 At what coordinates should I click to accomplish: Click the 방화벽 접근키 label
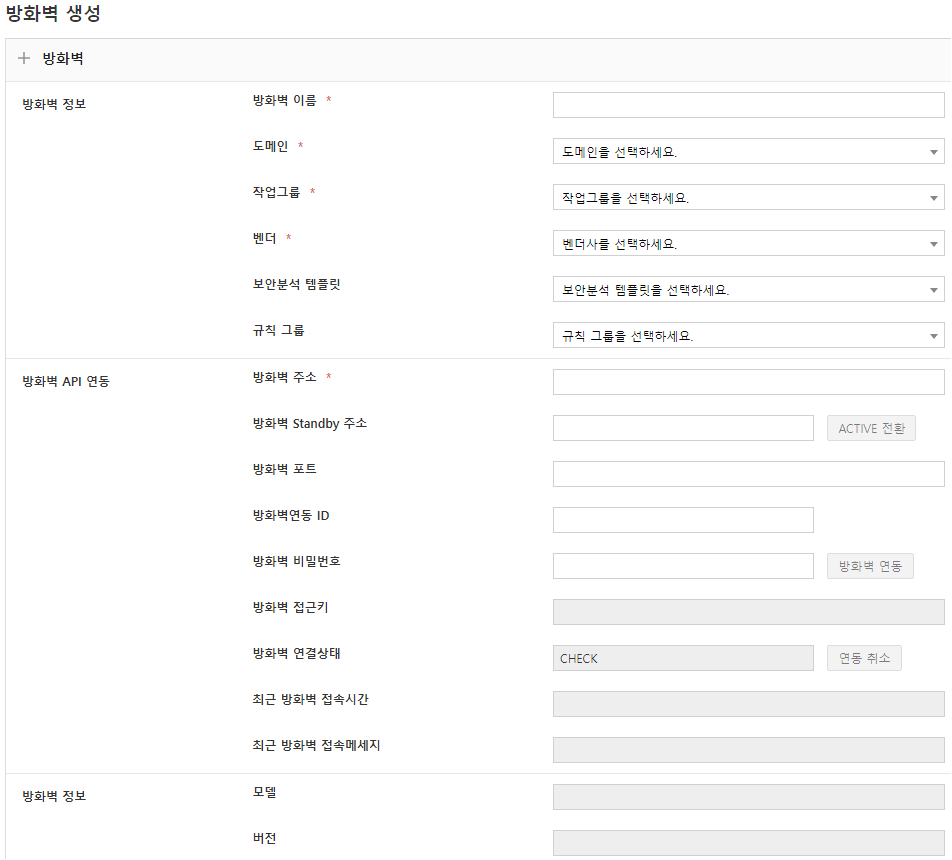[290, 607]
